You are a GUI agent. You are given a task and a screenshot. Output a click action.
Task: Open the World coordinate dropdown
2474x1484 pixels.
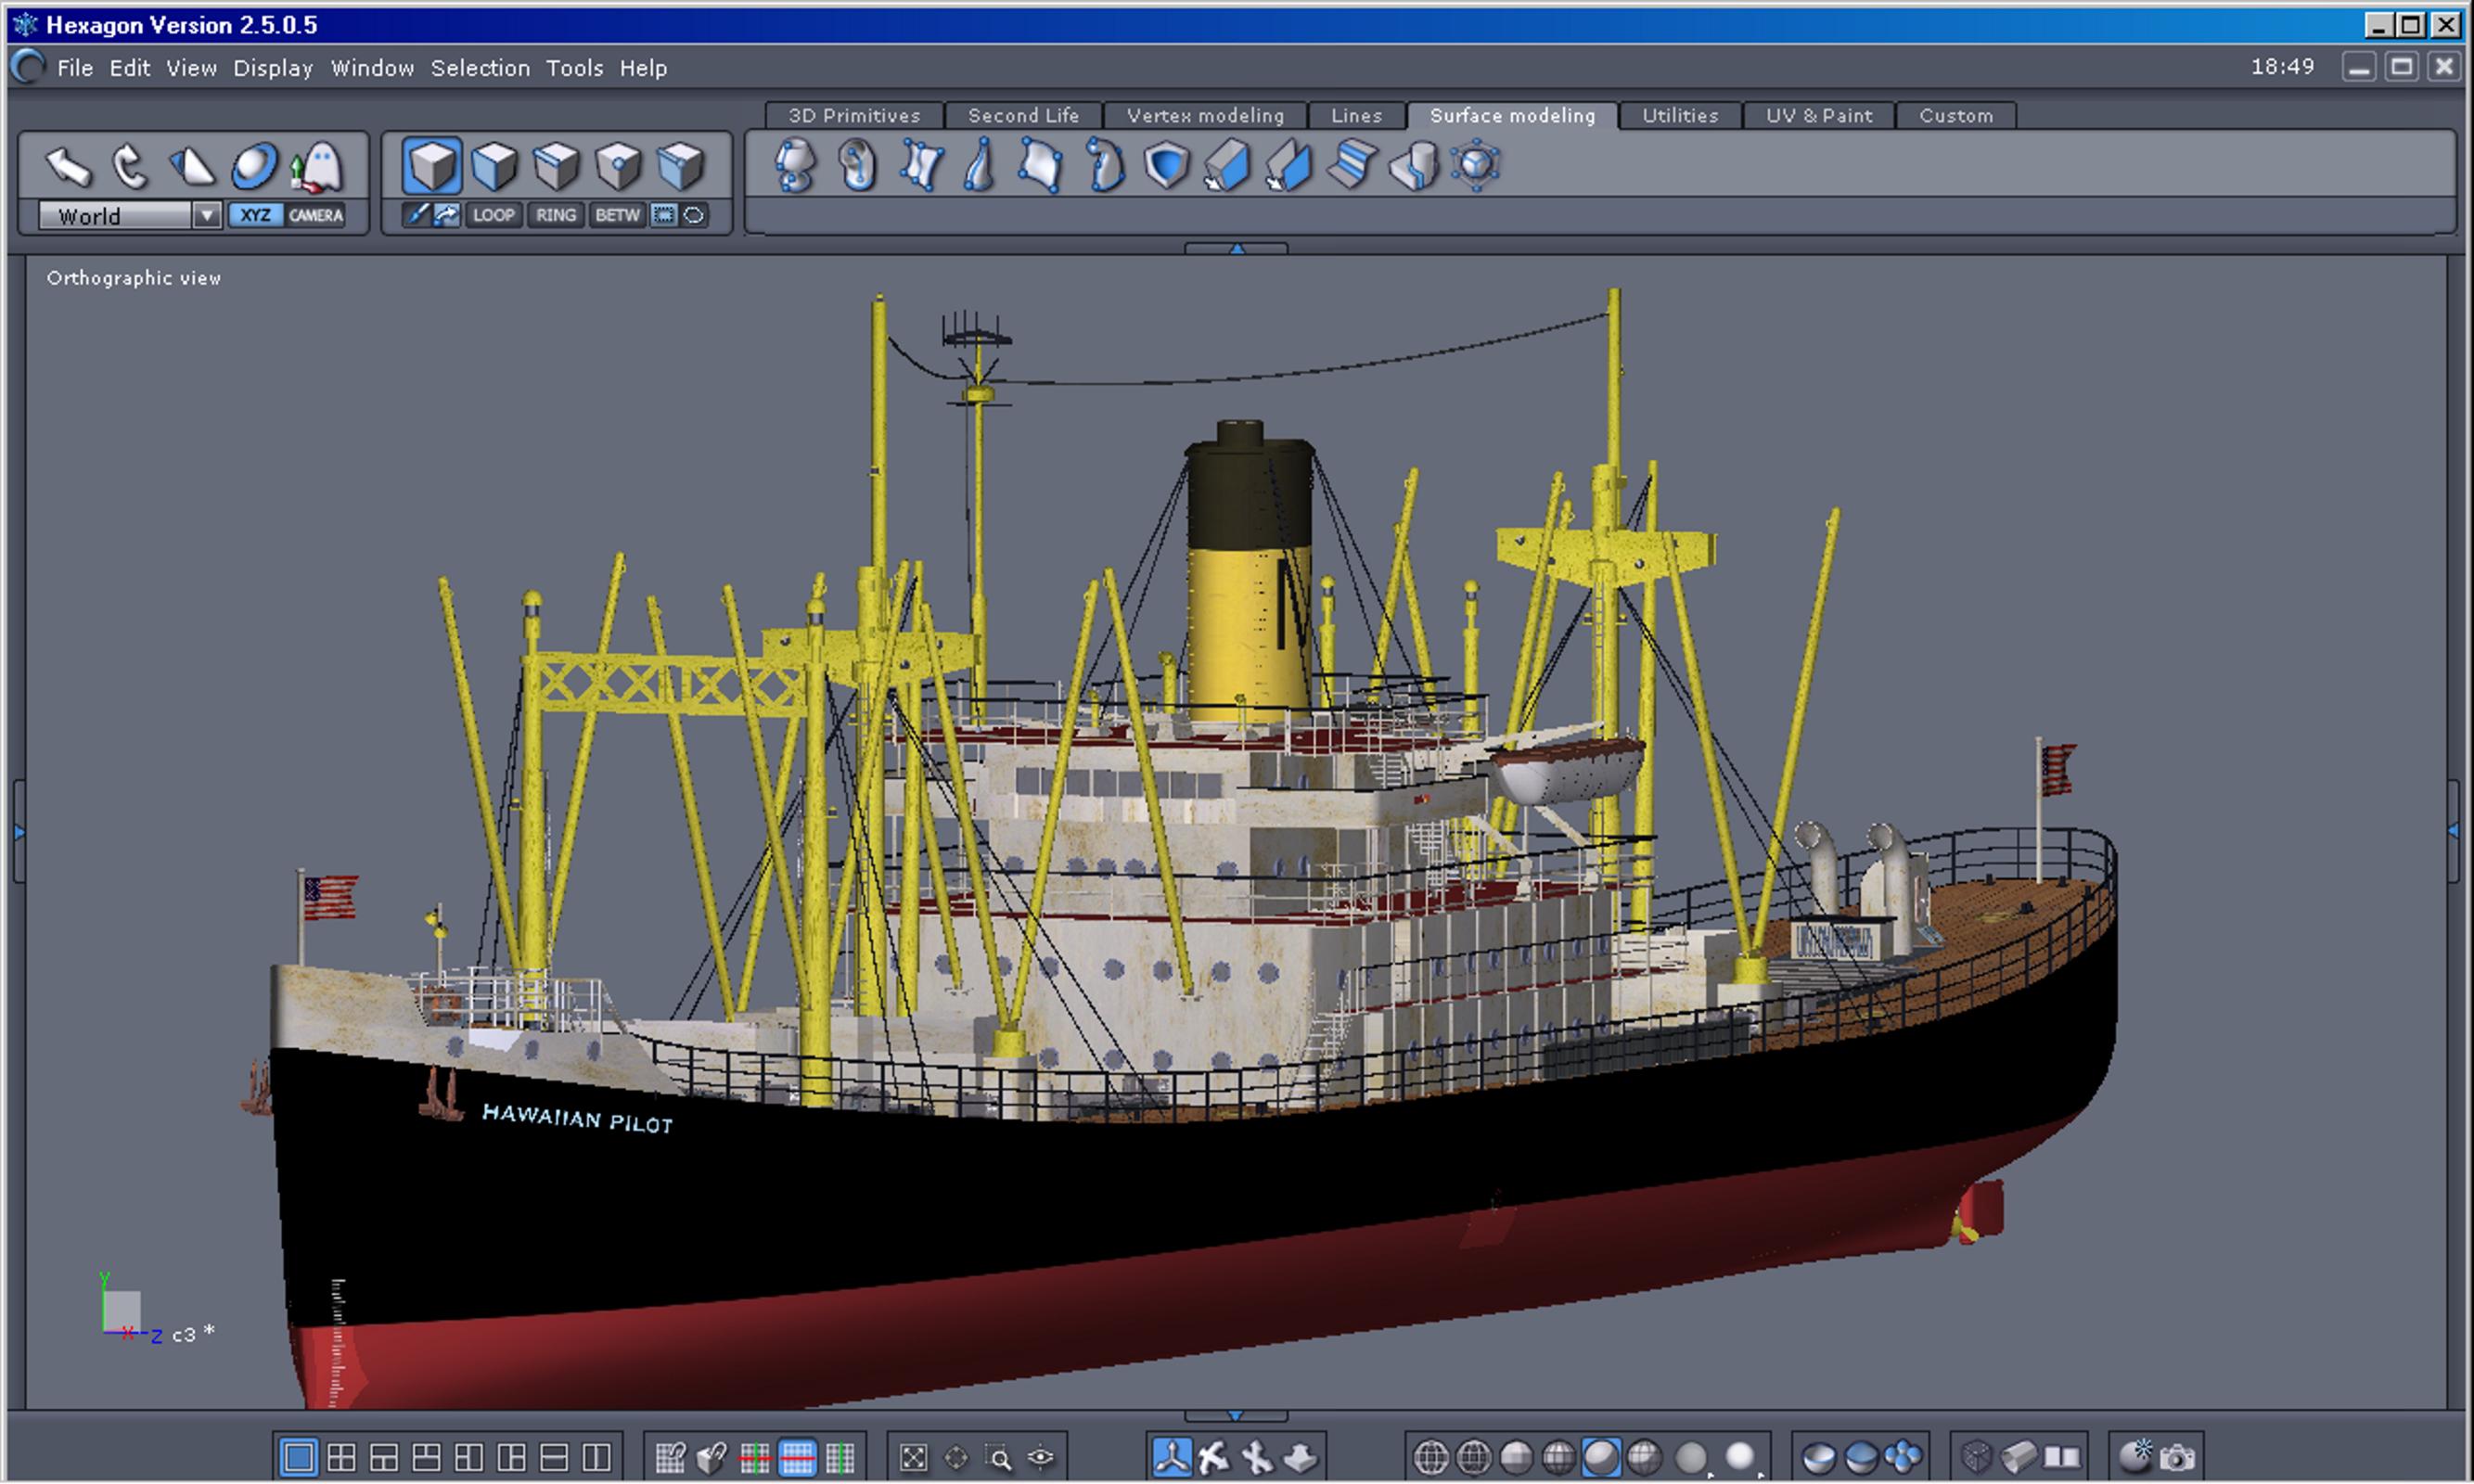click(206, 215)
